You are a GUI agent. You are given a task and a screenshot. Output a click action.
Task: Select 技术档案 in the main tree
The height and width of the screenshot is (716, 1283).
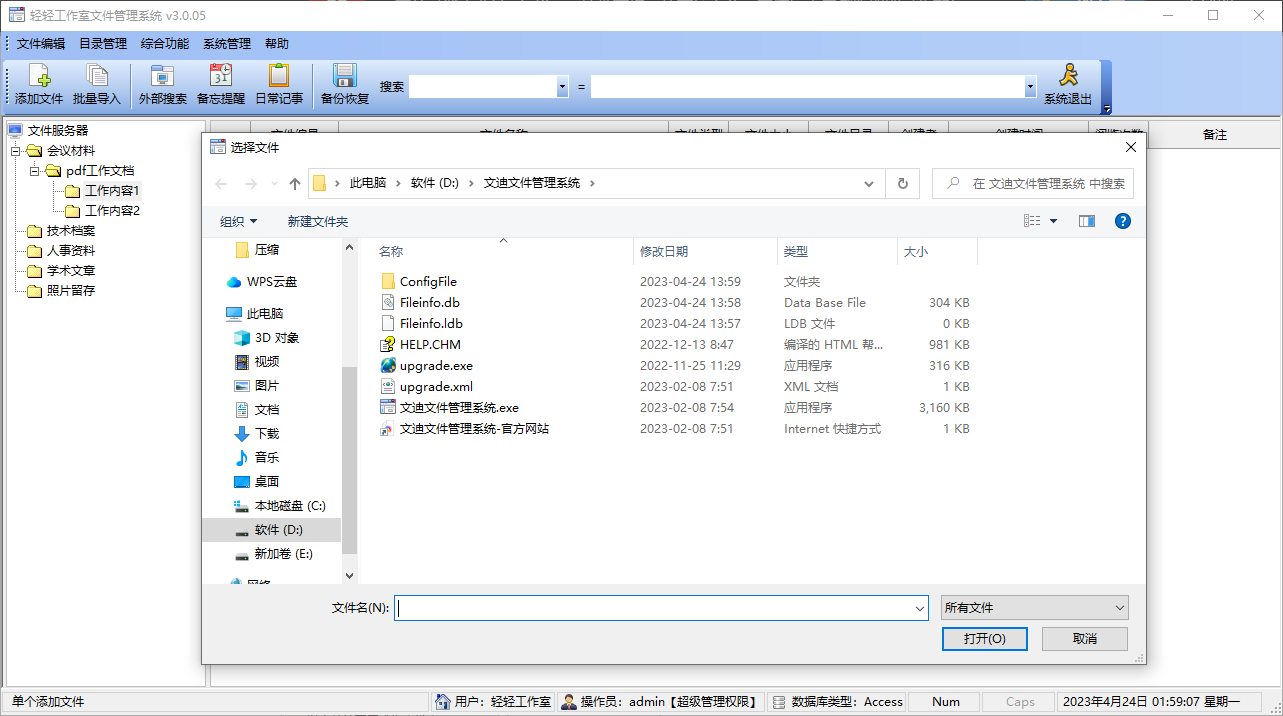(x=71, y=231)
